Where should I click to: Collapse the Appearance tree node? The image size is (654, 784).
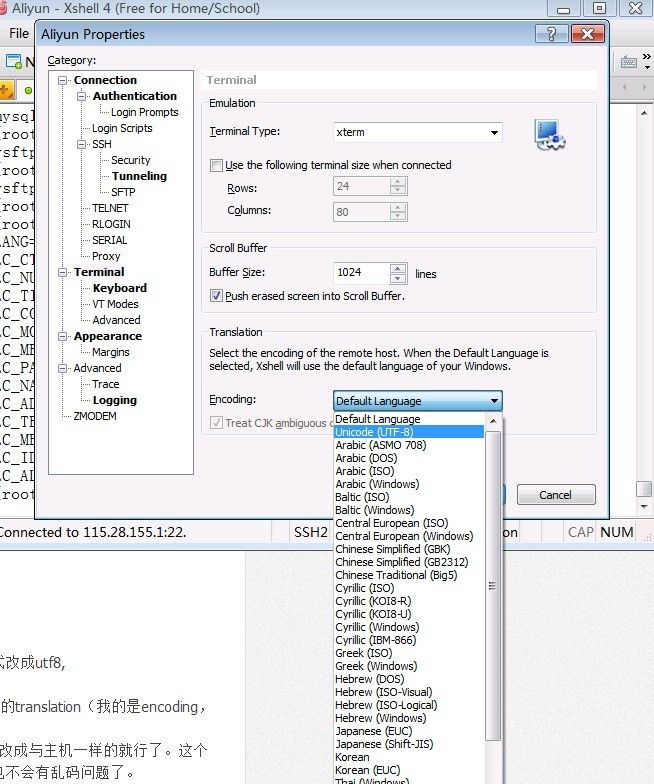[x=62, y=336]
